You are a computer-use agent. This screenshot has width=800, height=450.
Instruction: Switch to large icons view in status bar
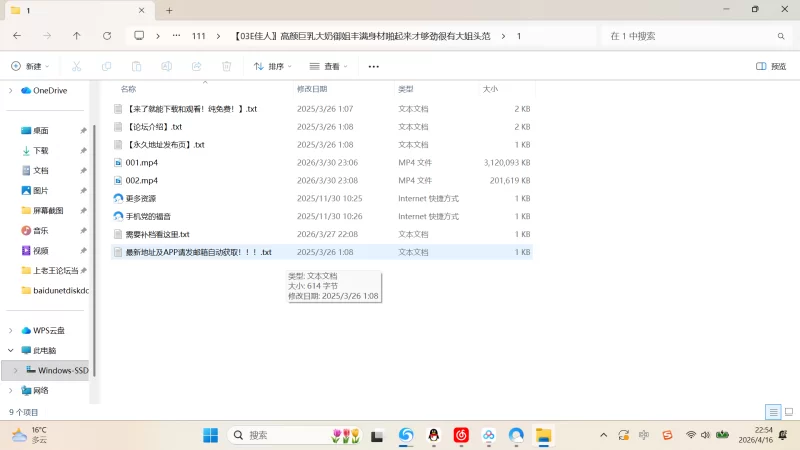pyautogui.click(x=787, y=412)
